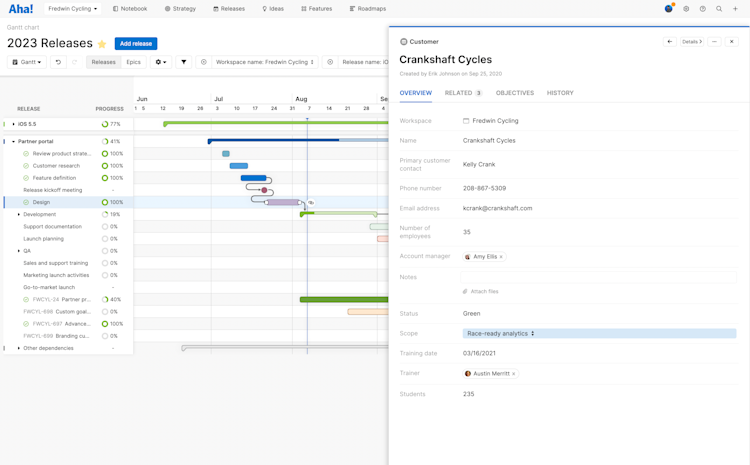Switch to the Related tab
Image resolution: width=750 pixels, height=465 pixels.
[x=463, y=93]
